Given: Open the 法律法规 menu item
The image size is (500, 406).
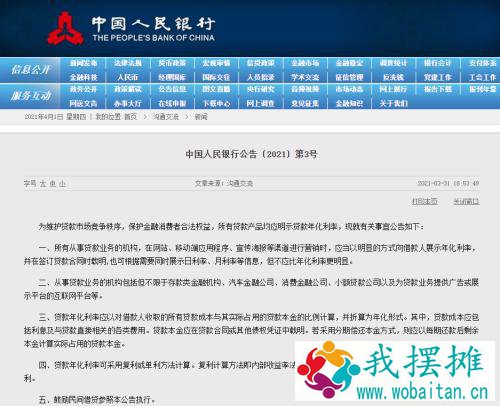Looking at the screenshot, I should tap(128, 63).
